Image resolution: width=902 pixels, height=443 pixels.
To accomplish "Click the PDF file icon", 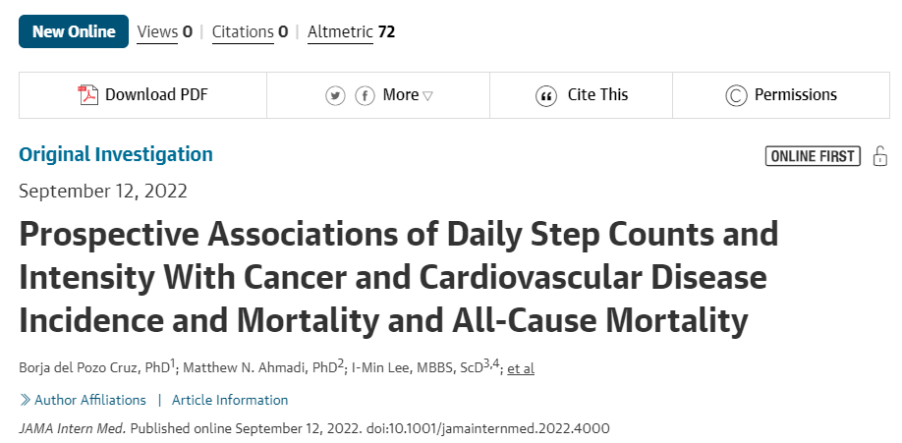I will [88, 95].
